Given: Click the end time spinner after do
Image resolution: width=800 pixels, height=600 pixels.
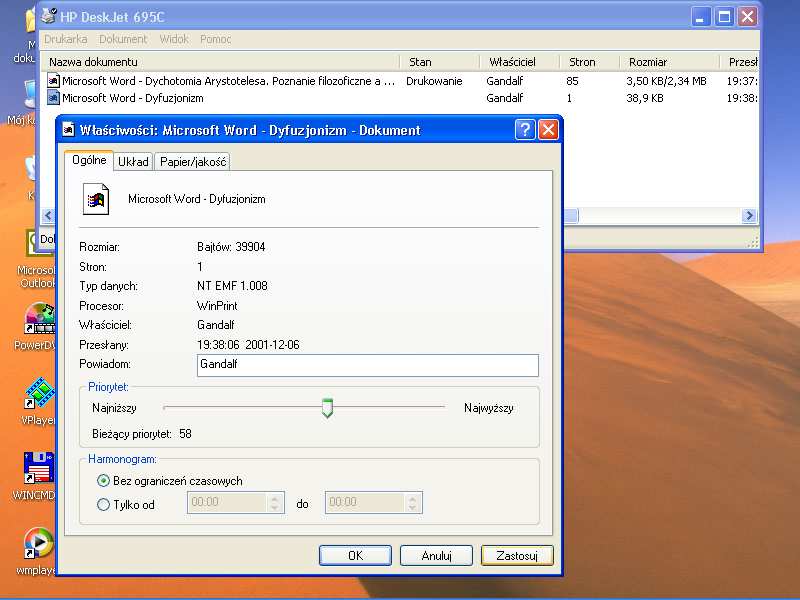Looking at the screenshot, I should tap(412, 503).
